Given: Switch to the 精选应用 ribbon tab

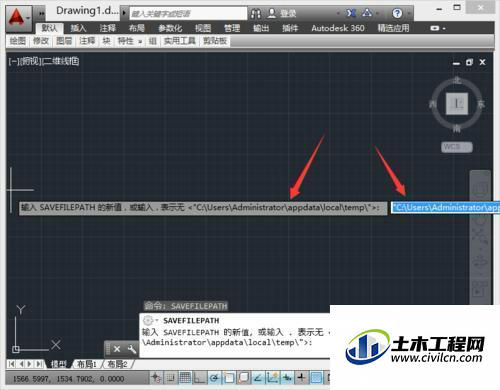Looking at the screenshot, I should coord(393,28).
